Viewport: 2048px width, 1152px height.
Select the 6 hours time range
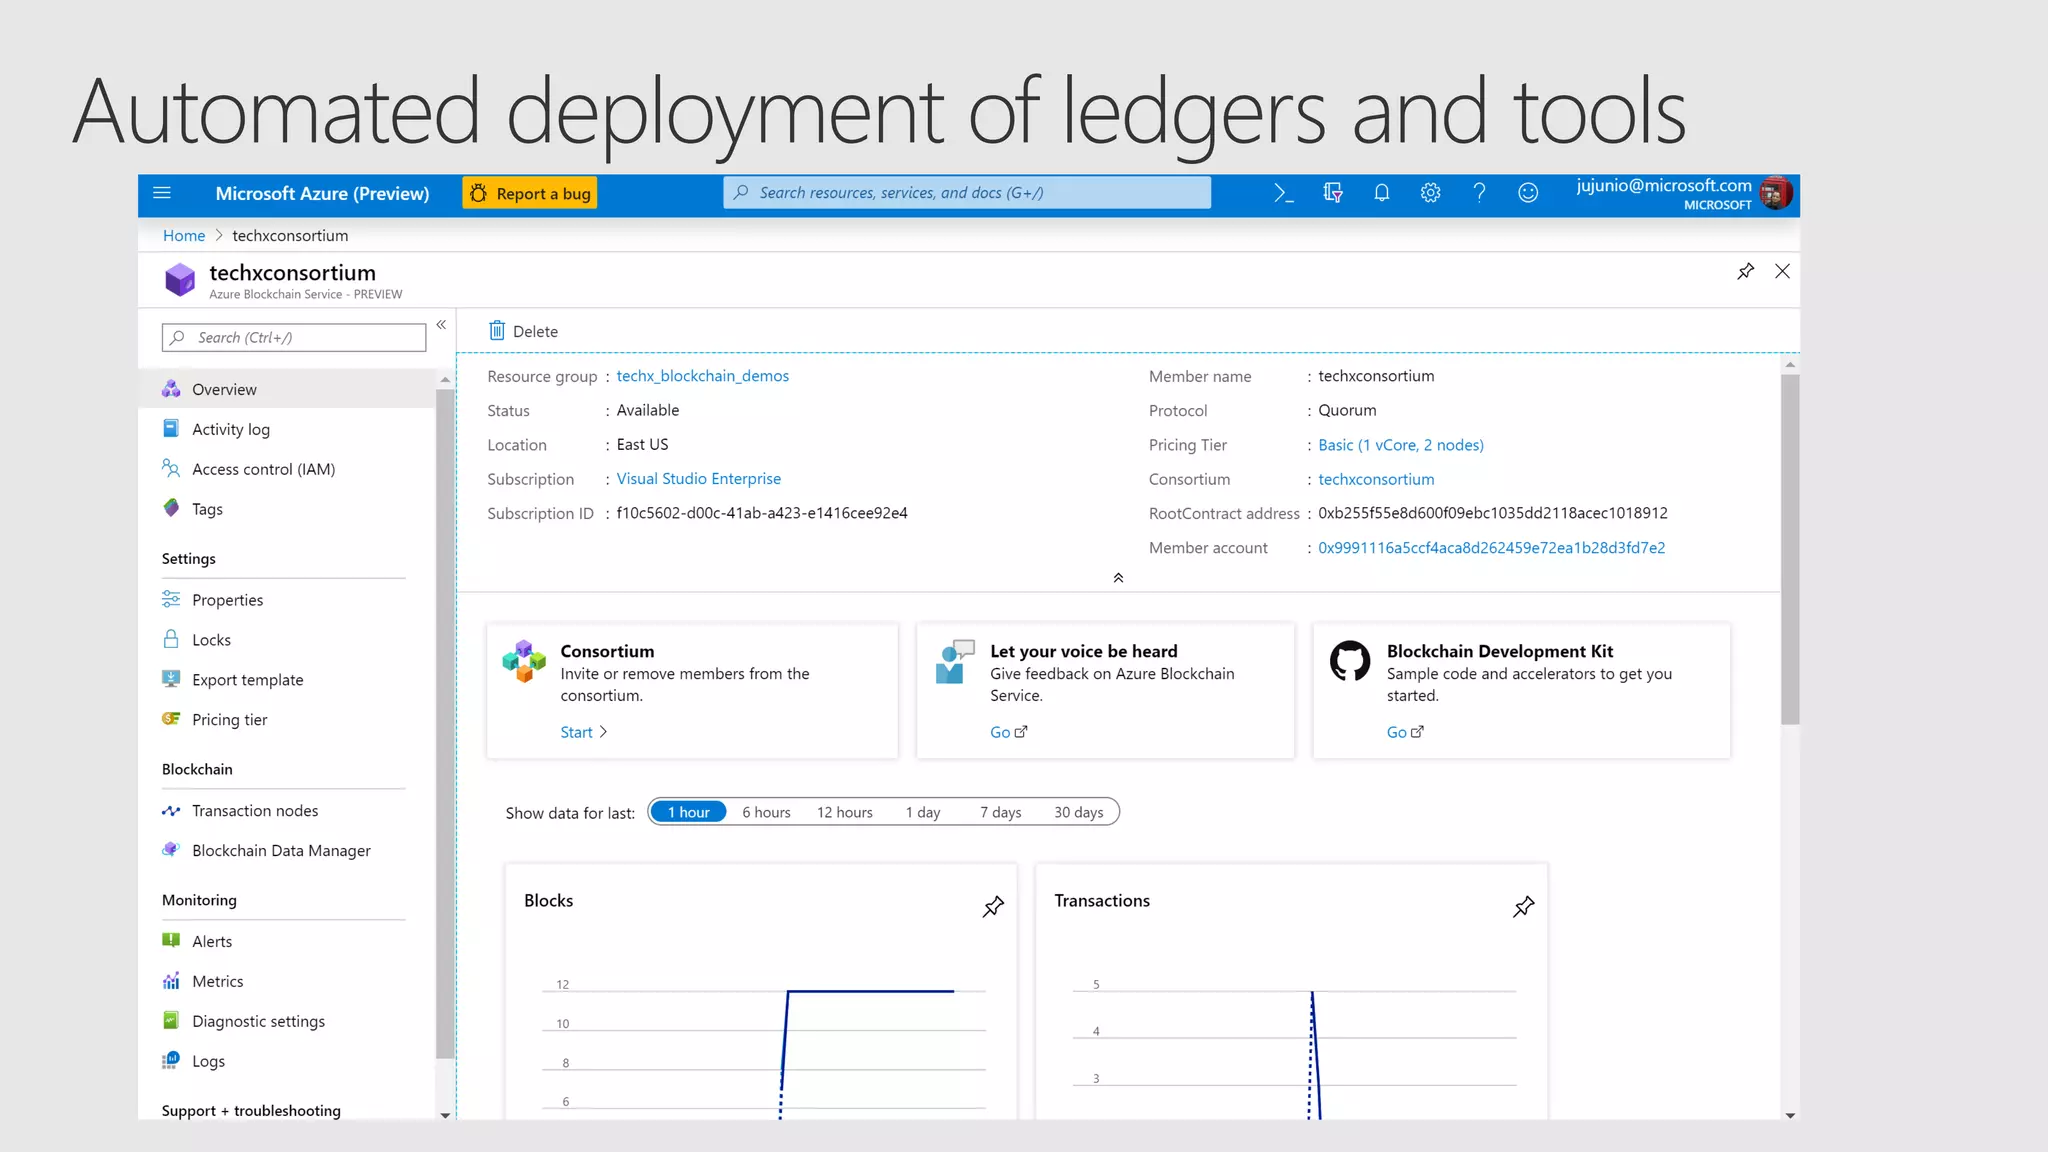coord(766,812)
